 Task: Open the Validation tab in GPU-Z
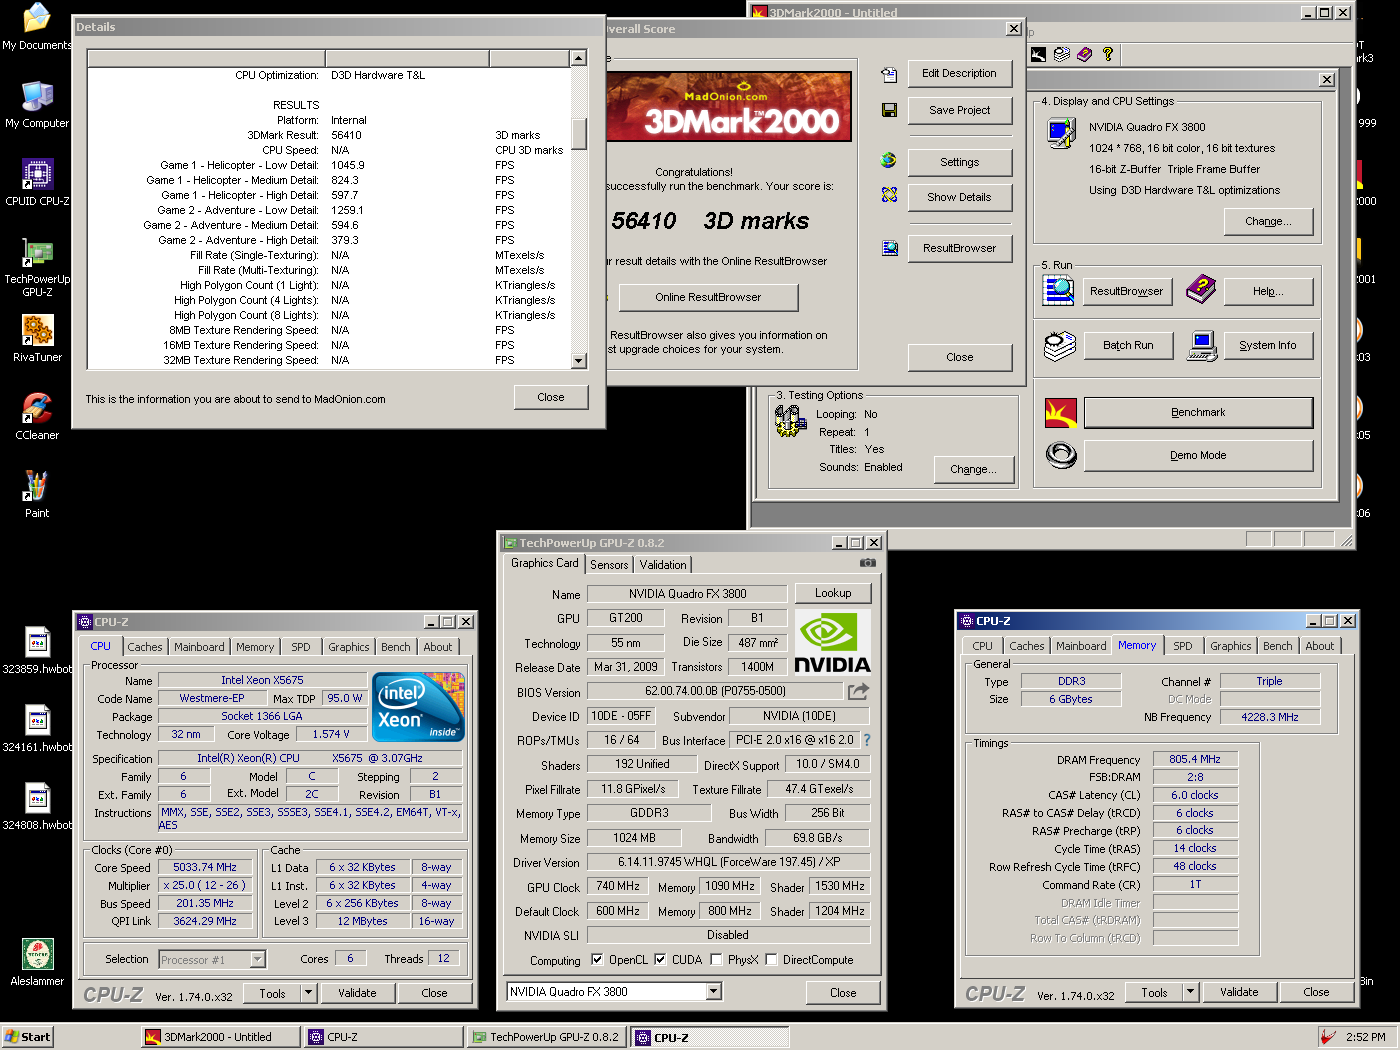point(663,565)
